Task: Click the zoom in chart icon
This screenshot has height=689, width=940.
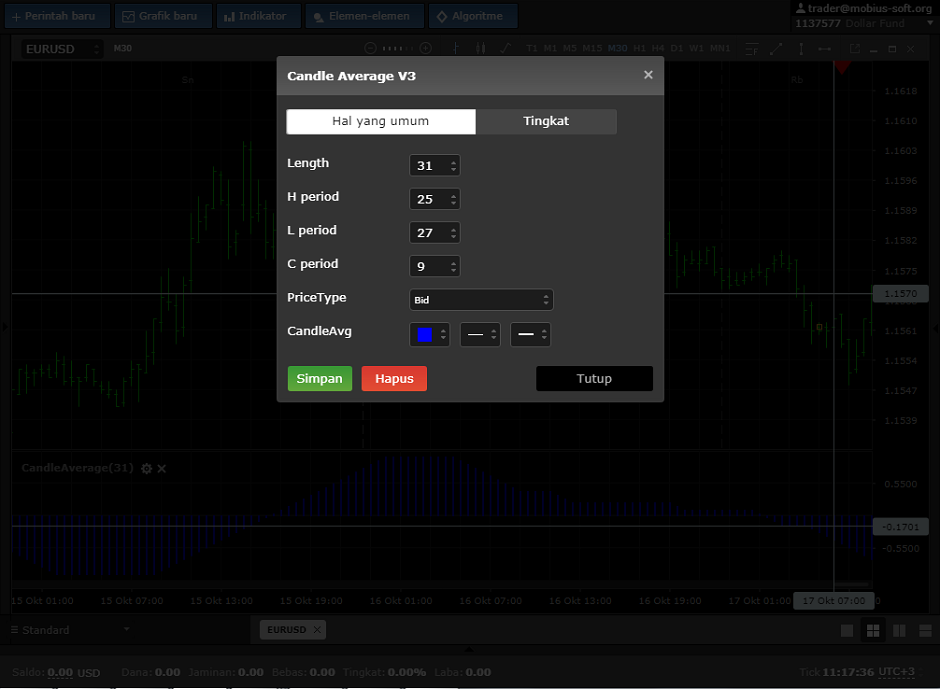Action: point(425,48)
